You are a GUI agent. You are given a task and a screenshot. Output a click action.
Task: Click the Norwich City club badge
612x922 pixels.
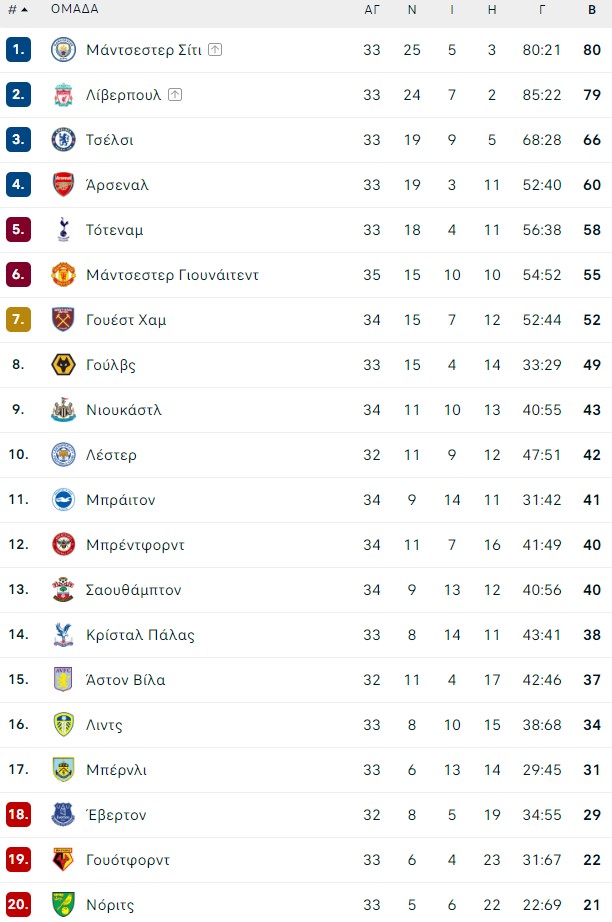[x=62, y=905]
